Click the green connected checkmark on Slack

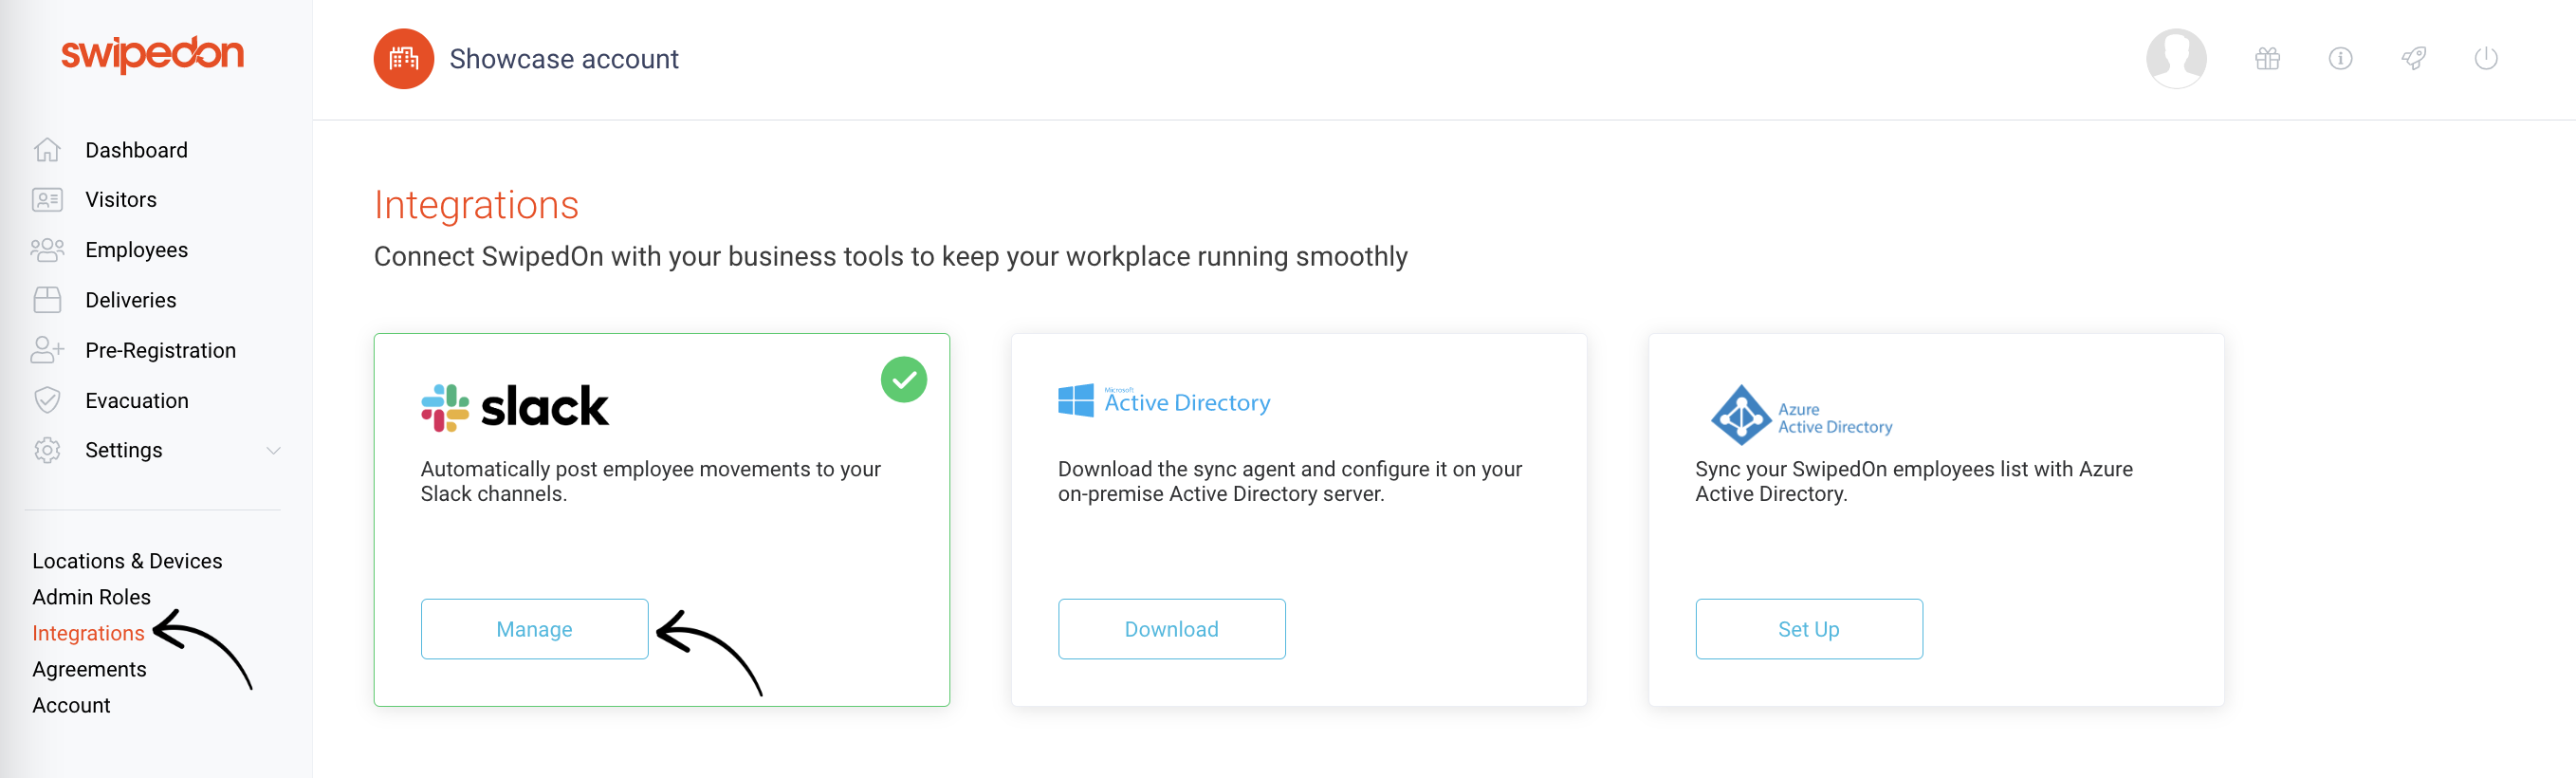click(903, 380)
